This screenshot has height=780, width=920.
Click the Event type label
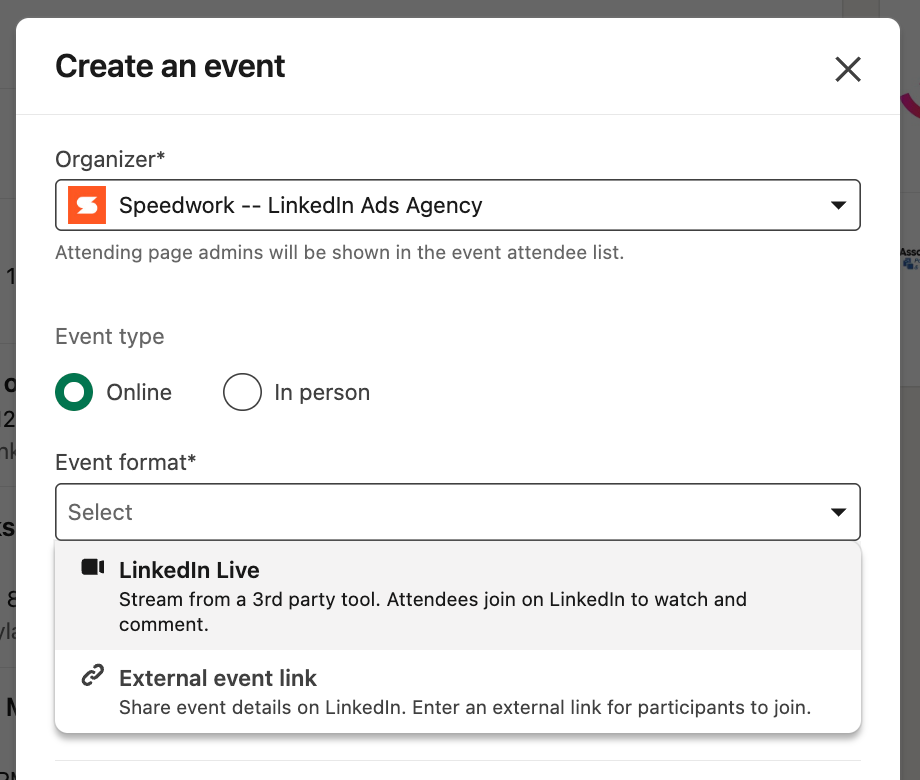tap(110, 337)
